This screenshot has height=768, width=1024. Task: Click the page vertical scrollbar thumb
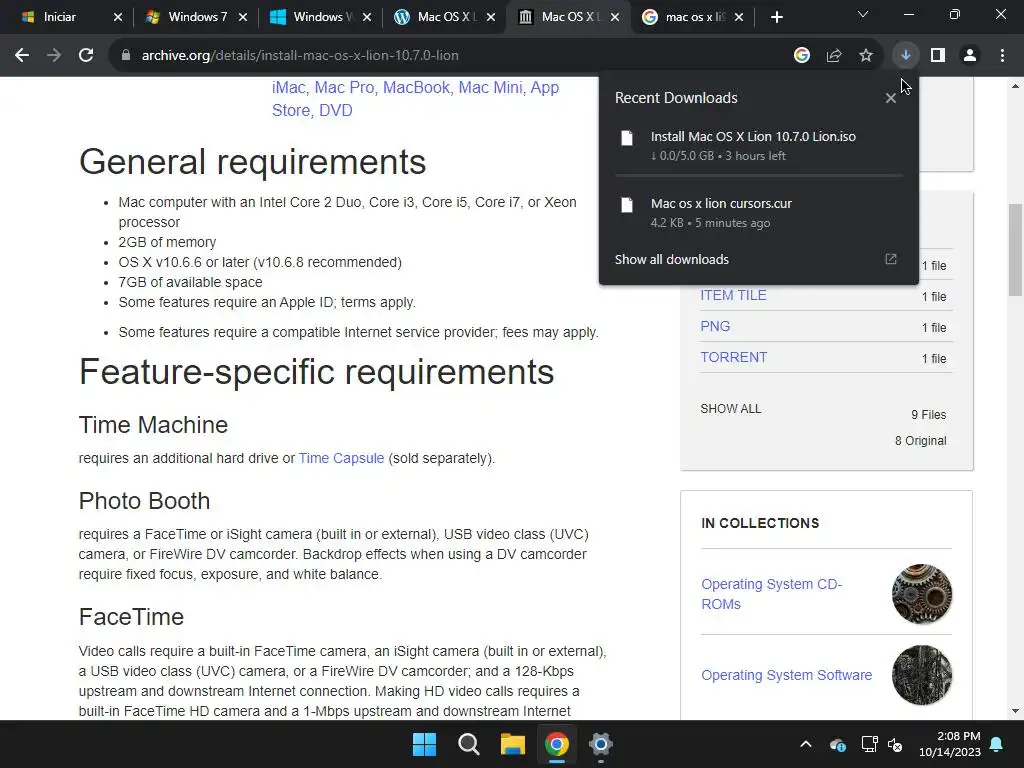(x=1015, y=250)
